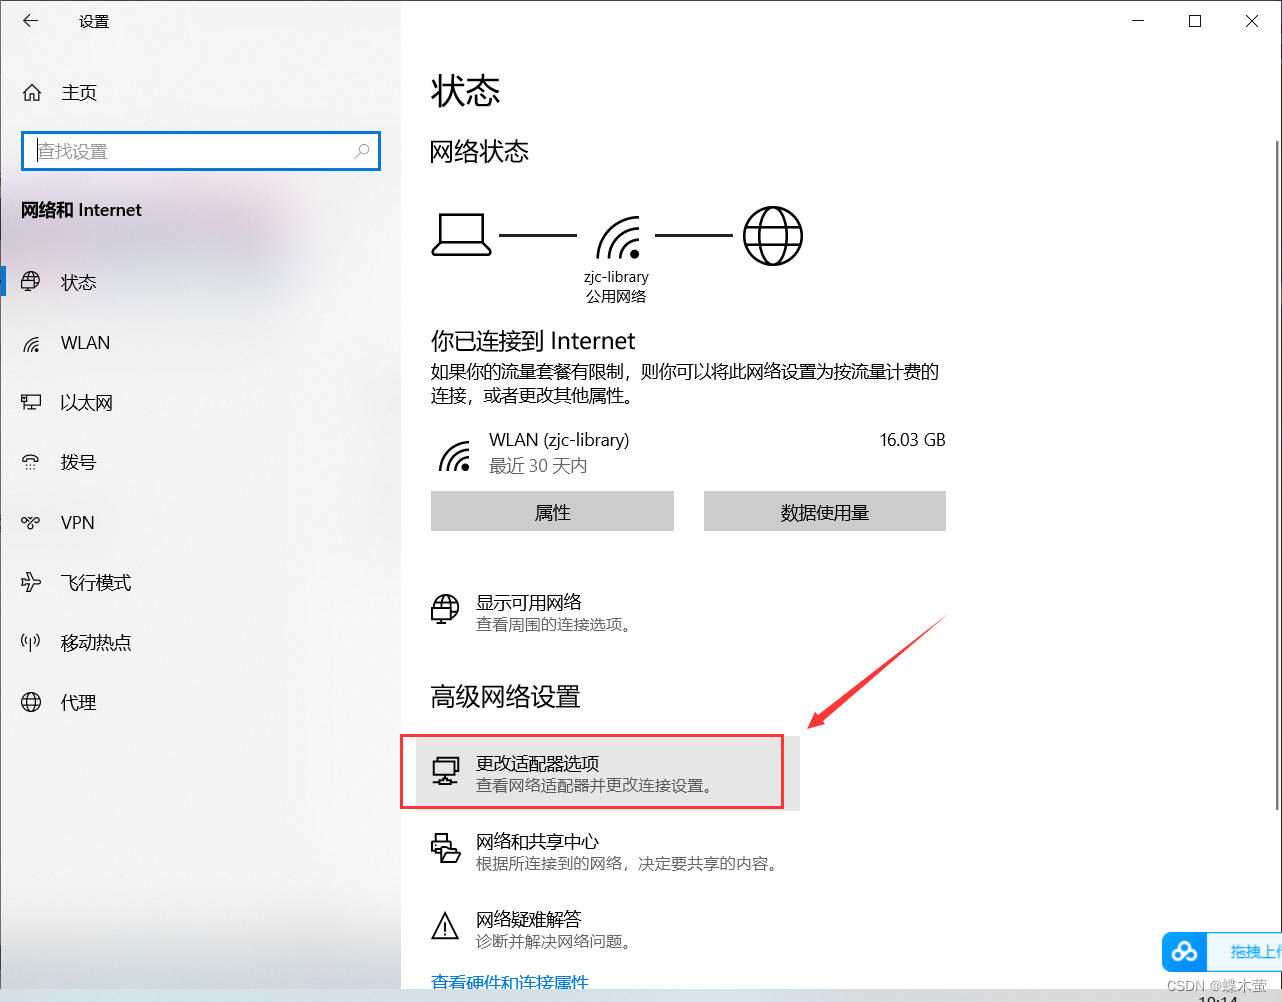
Task: Select the VPN icon in sidebar
Action: [31, 523]
